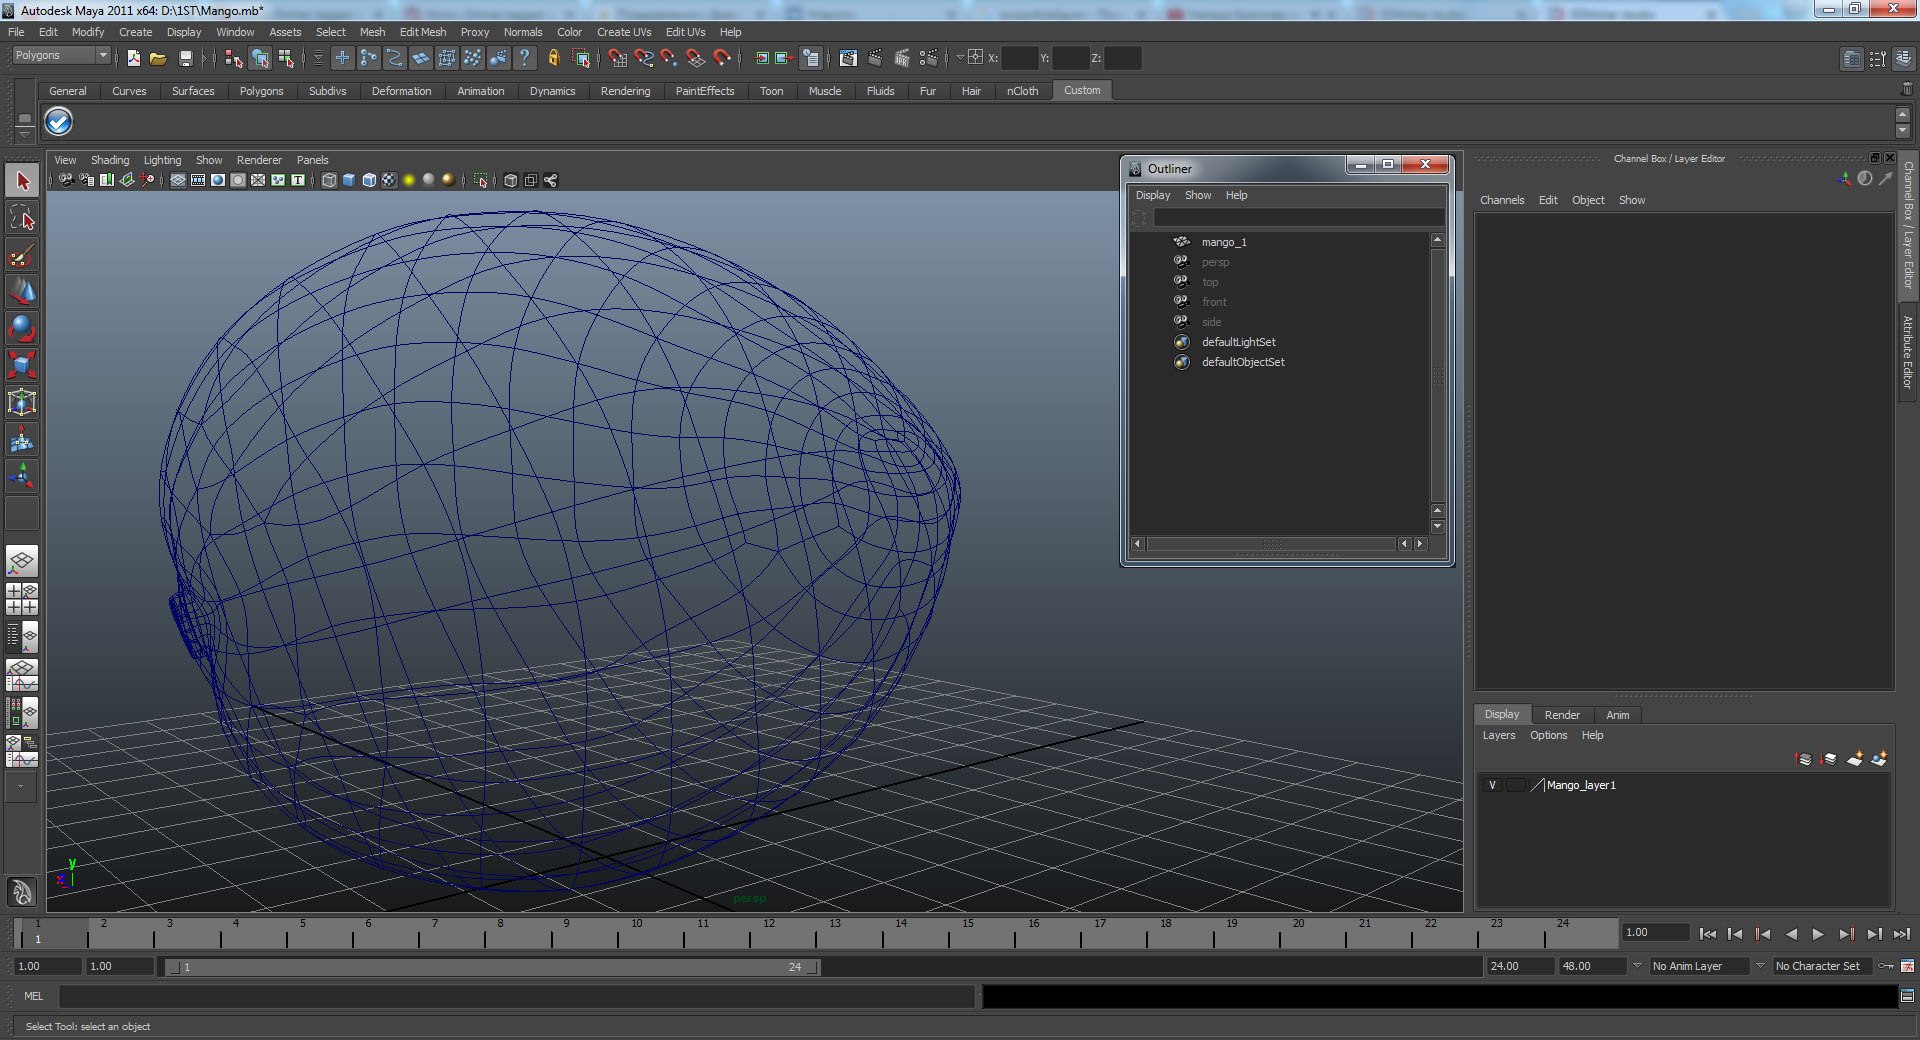Activate the Move tool
The width and height of the screenshot is (1920, 1040).
22,291
